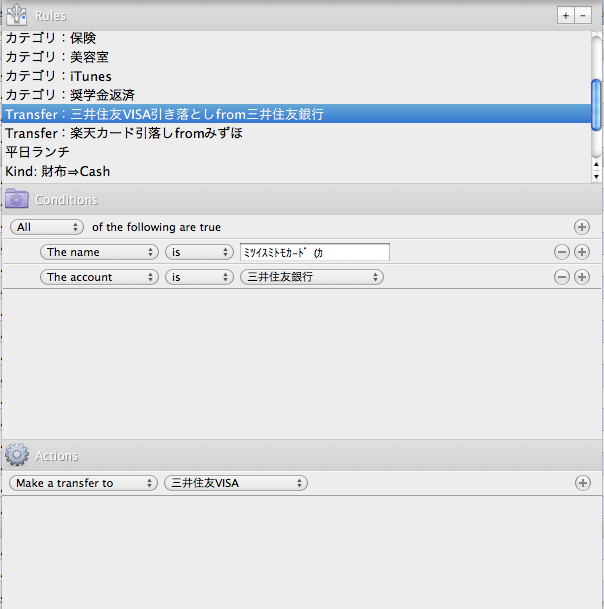604x609 pixels.
Task: Add condition after 'The account' row
Action: pyautogui.click(x=581, y=277)
